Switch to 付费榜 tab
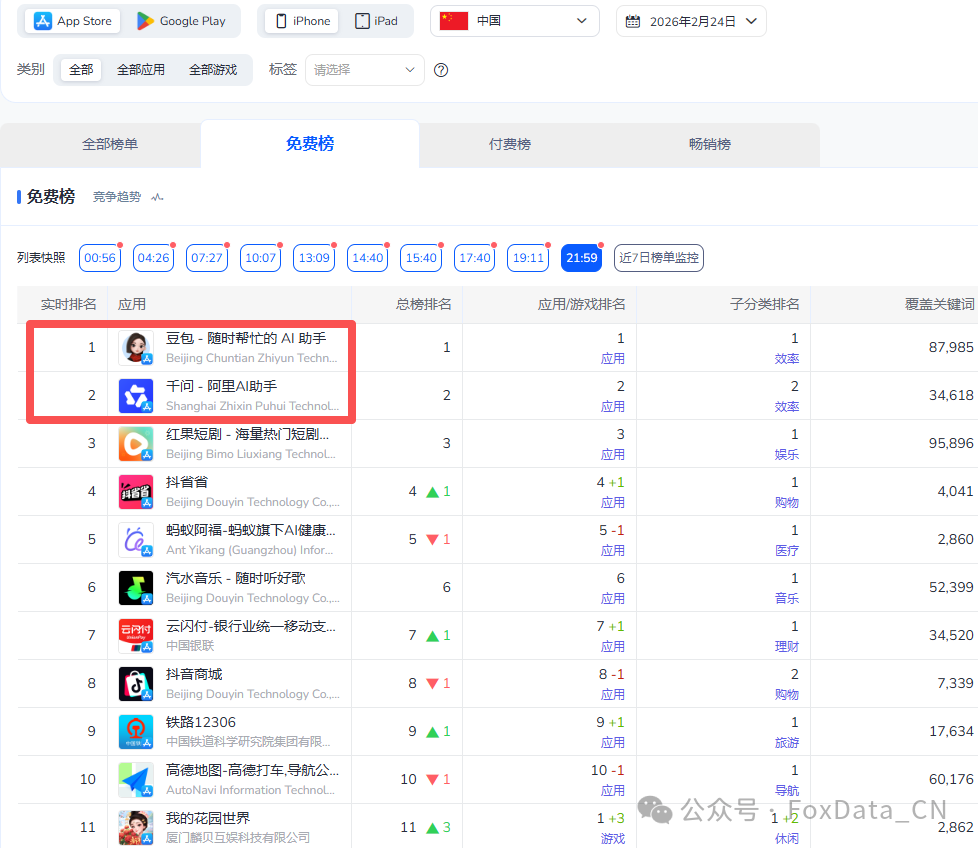The image size is (978, 848). pyautogui.click(x=510, y=144)
